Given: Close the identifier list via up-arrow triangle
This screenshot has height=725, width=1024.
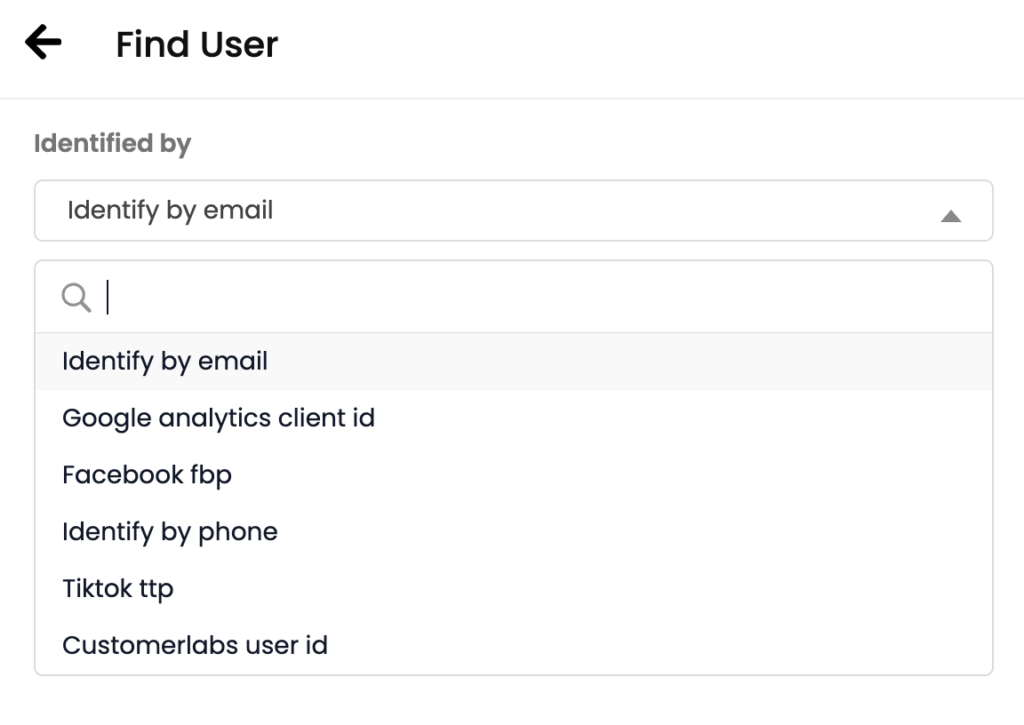Looking at the screenshot, I should pyautogui.click(x=951, y=215).
